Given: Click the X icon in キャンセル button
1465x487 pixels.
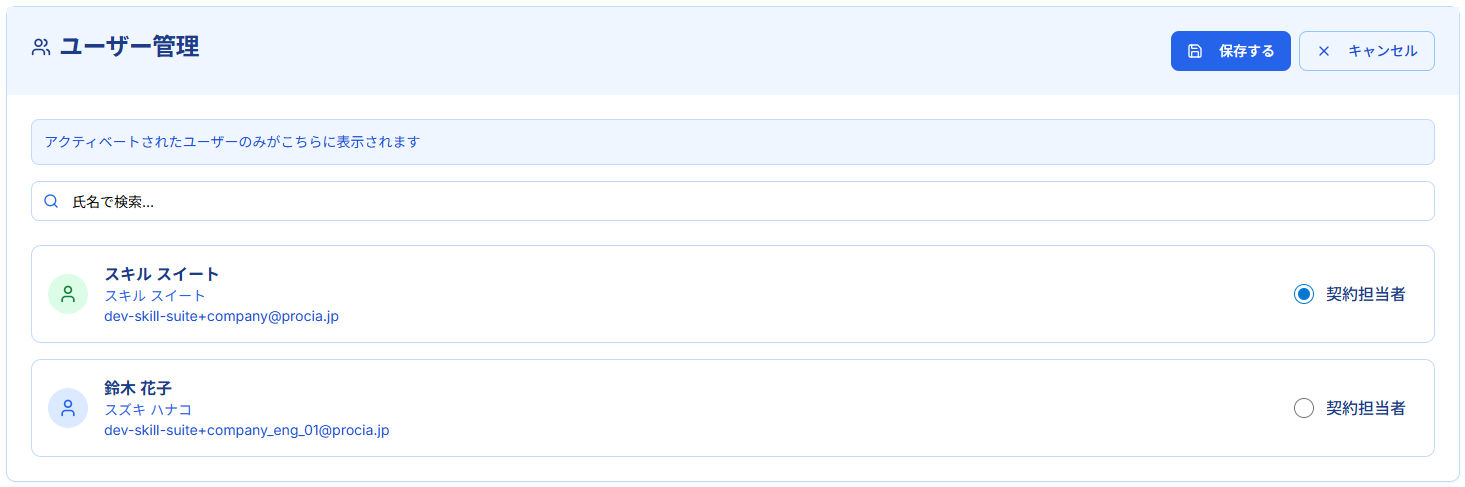Looking at the screenshot, I should pos(1324,51).
